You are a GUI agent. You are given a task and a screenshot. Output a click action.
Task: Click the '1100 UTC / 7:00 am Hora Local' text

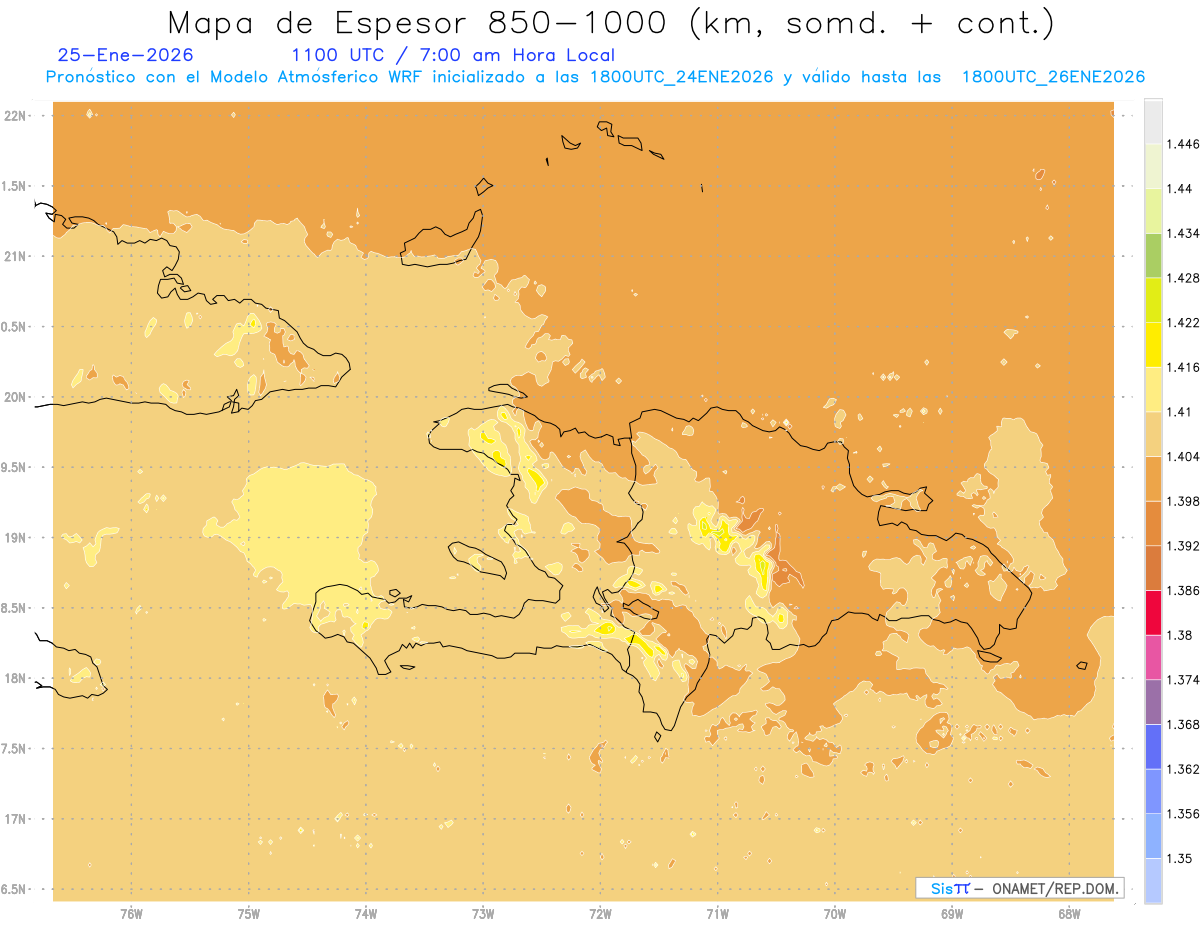click(x=453, y=56)
